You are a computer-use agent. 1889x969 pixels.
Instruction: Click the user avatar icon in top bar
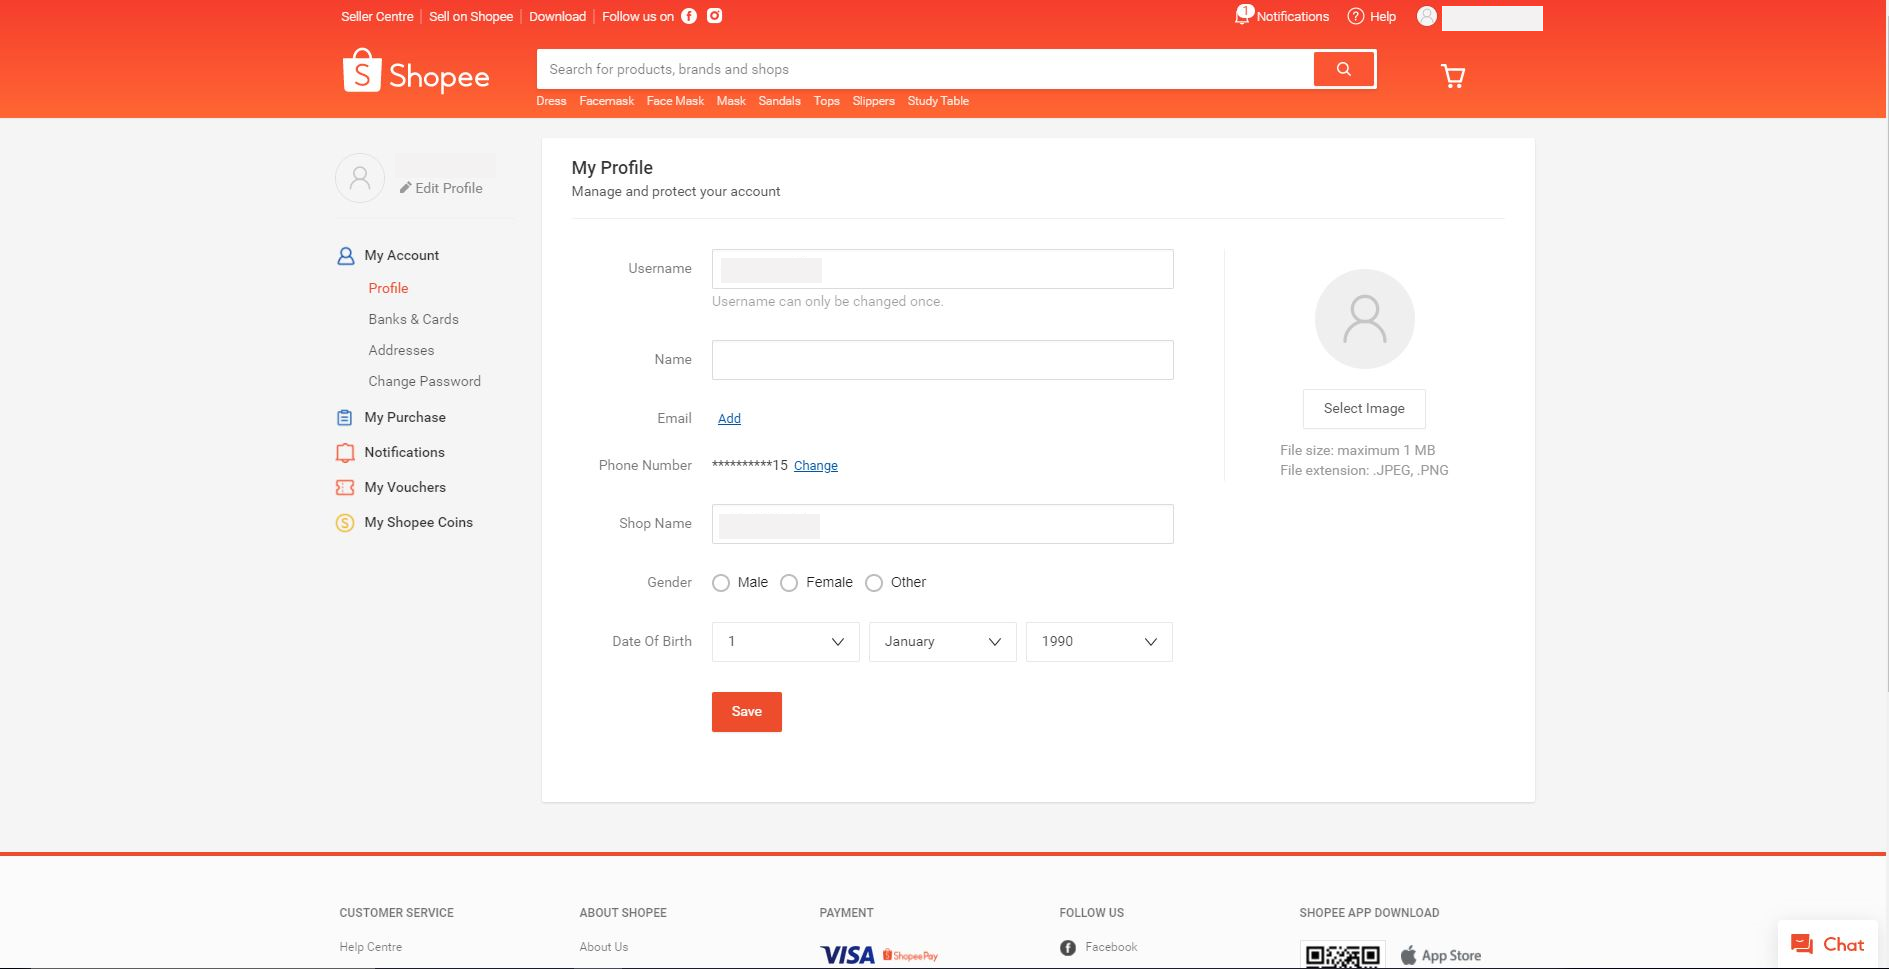tap(1427, 16)
